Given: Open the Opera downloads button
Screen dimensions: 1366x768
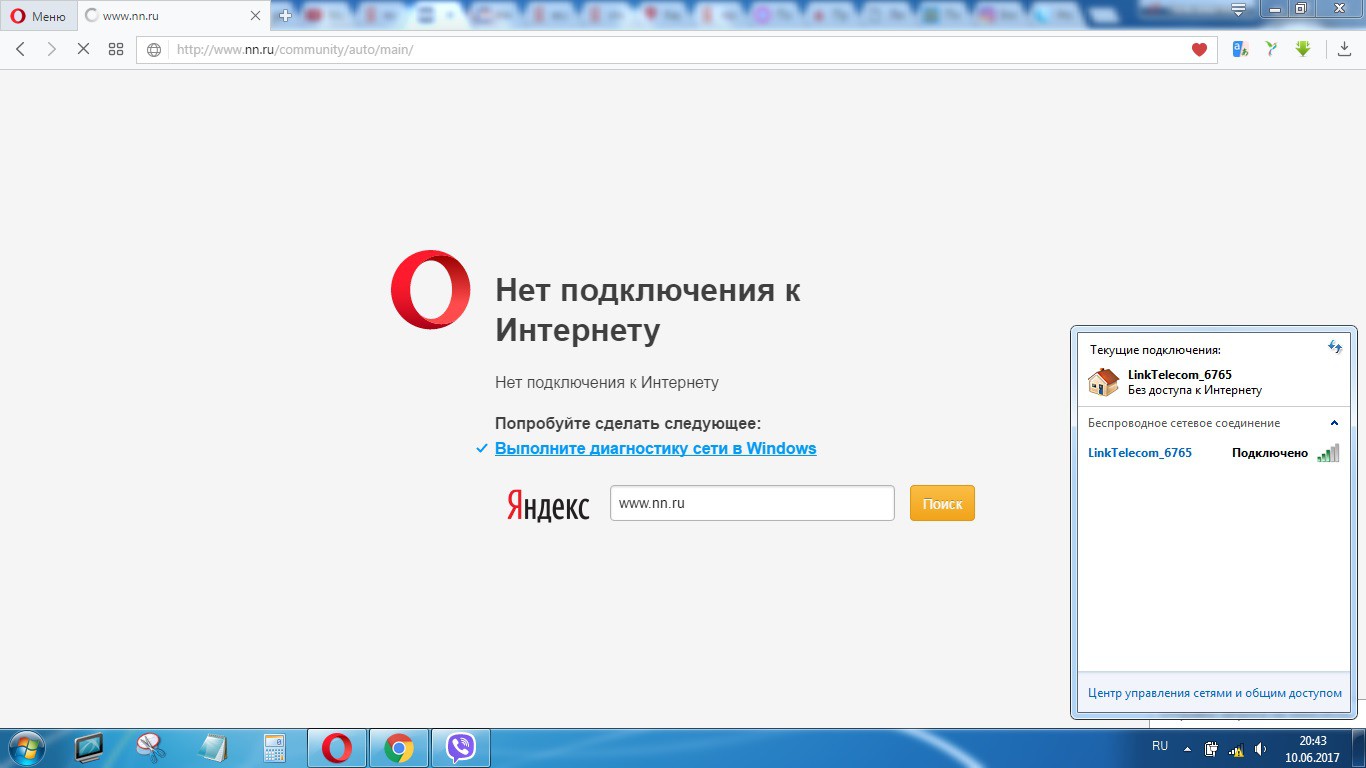Looking at the screenshot, I should [1344, 49].
